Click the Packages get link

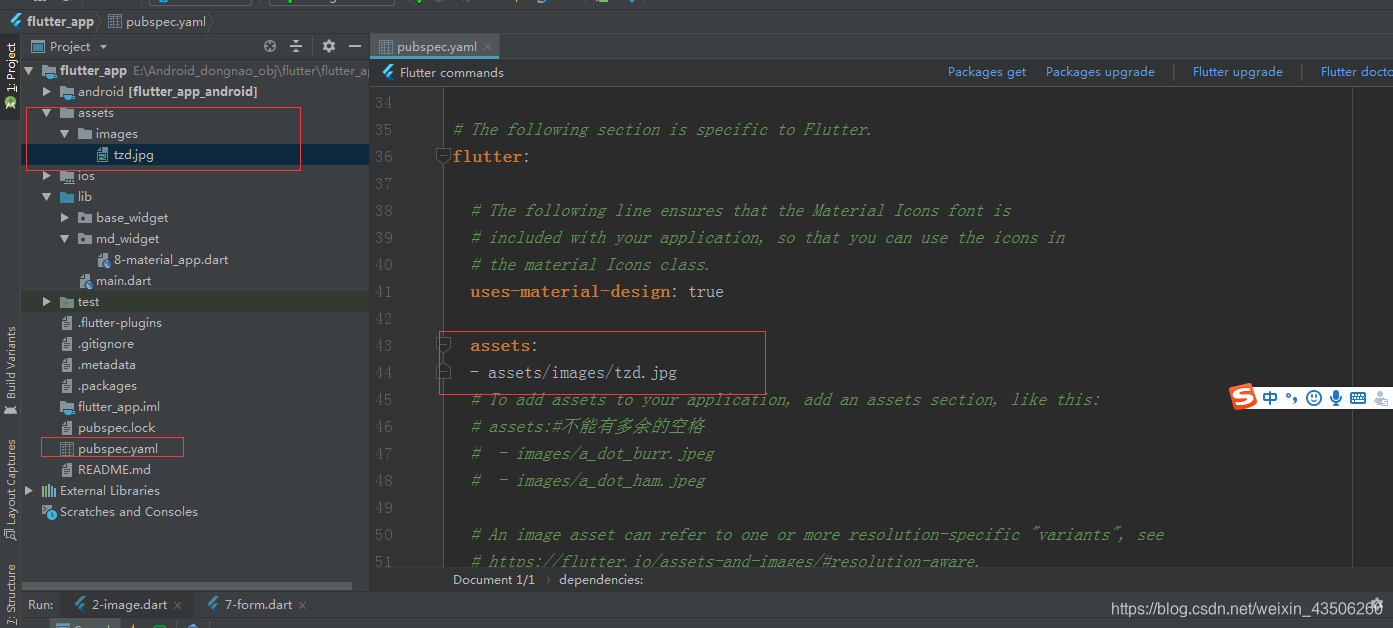pos(987,72)
